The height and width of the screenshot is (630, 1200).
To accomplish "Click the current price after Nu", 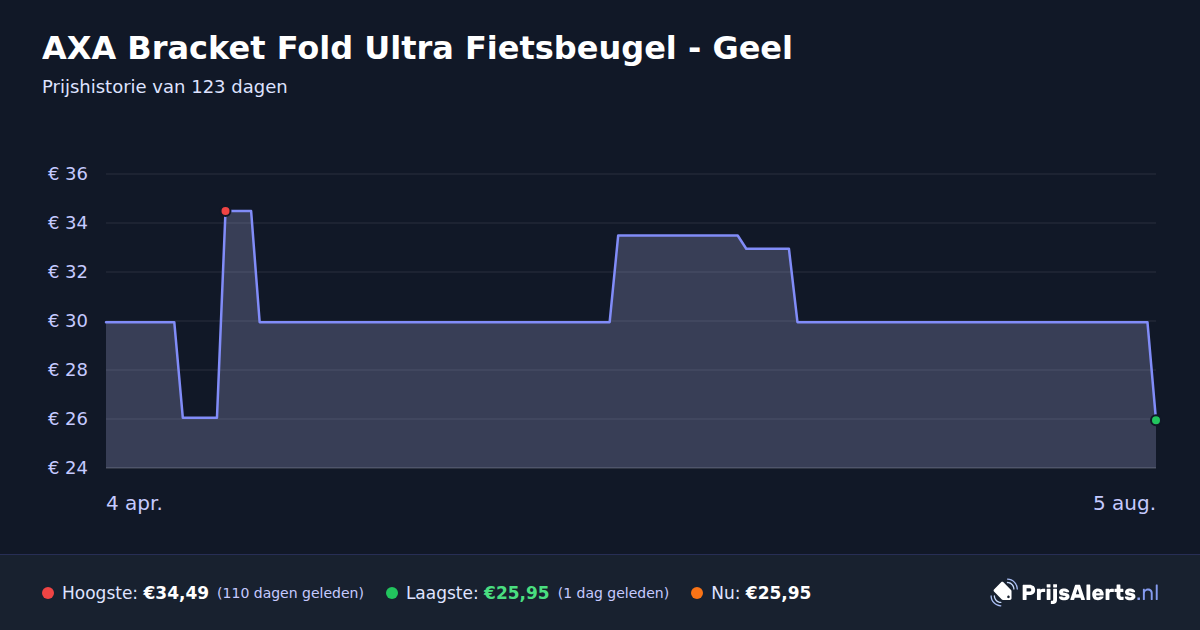I will click(778, 593).
